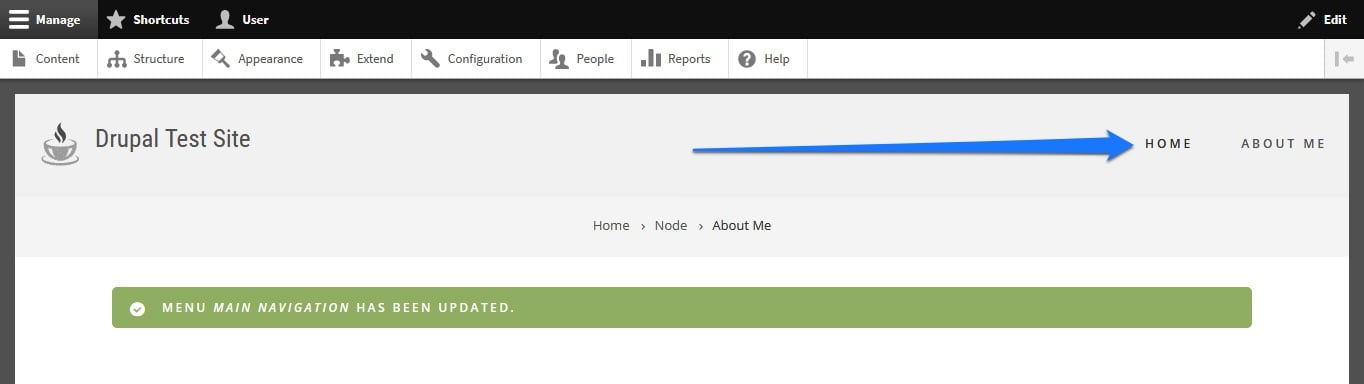Viewport: 1364px width, 384px height.
Task: Click the menu updated status message text
Action: (338, 308)
